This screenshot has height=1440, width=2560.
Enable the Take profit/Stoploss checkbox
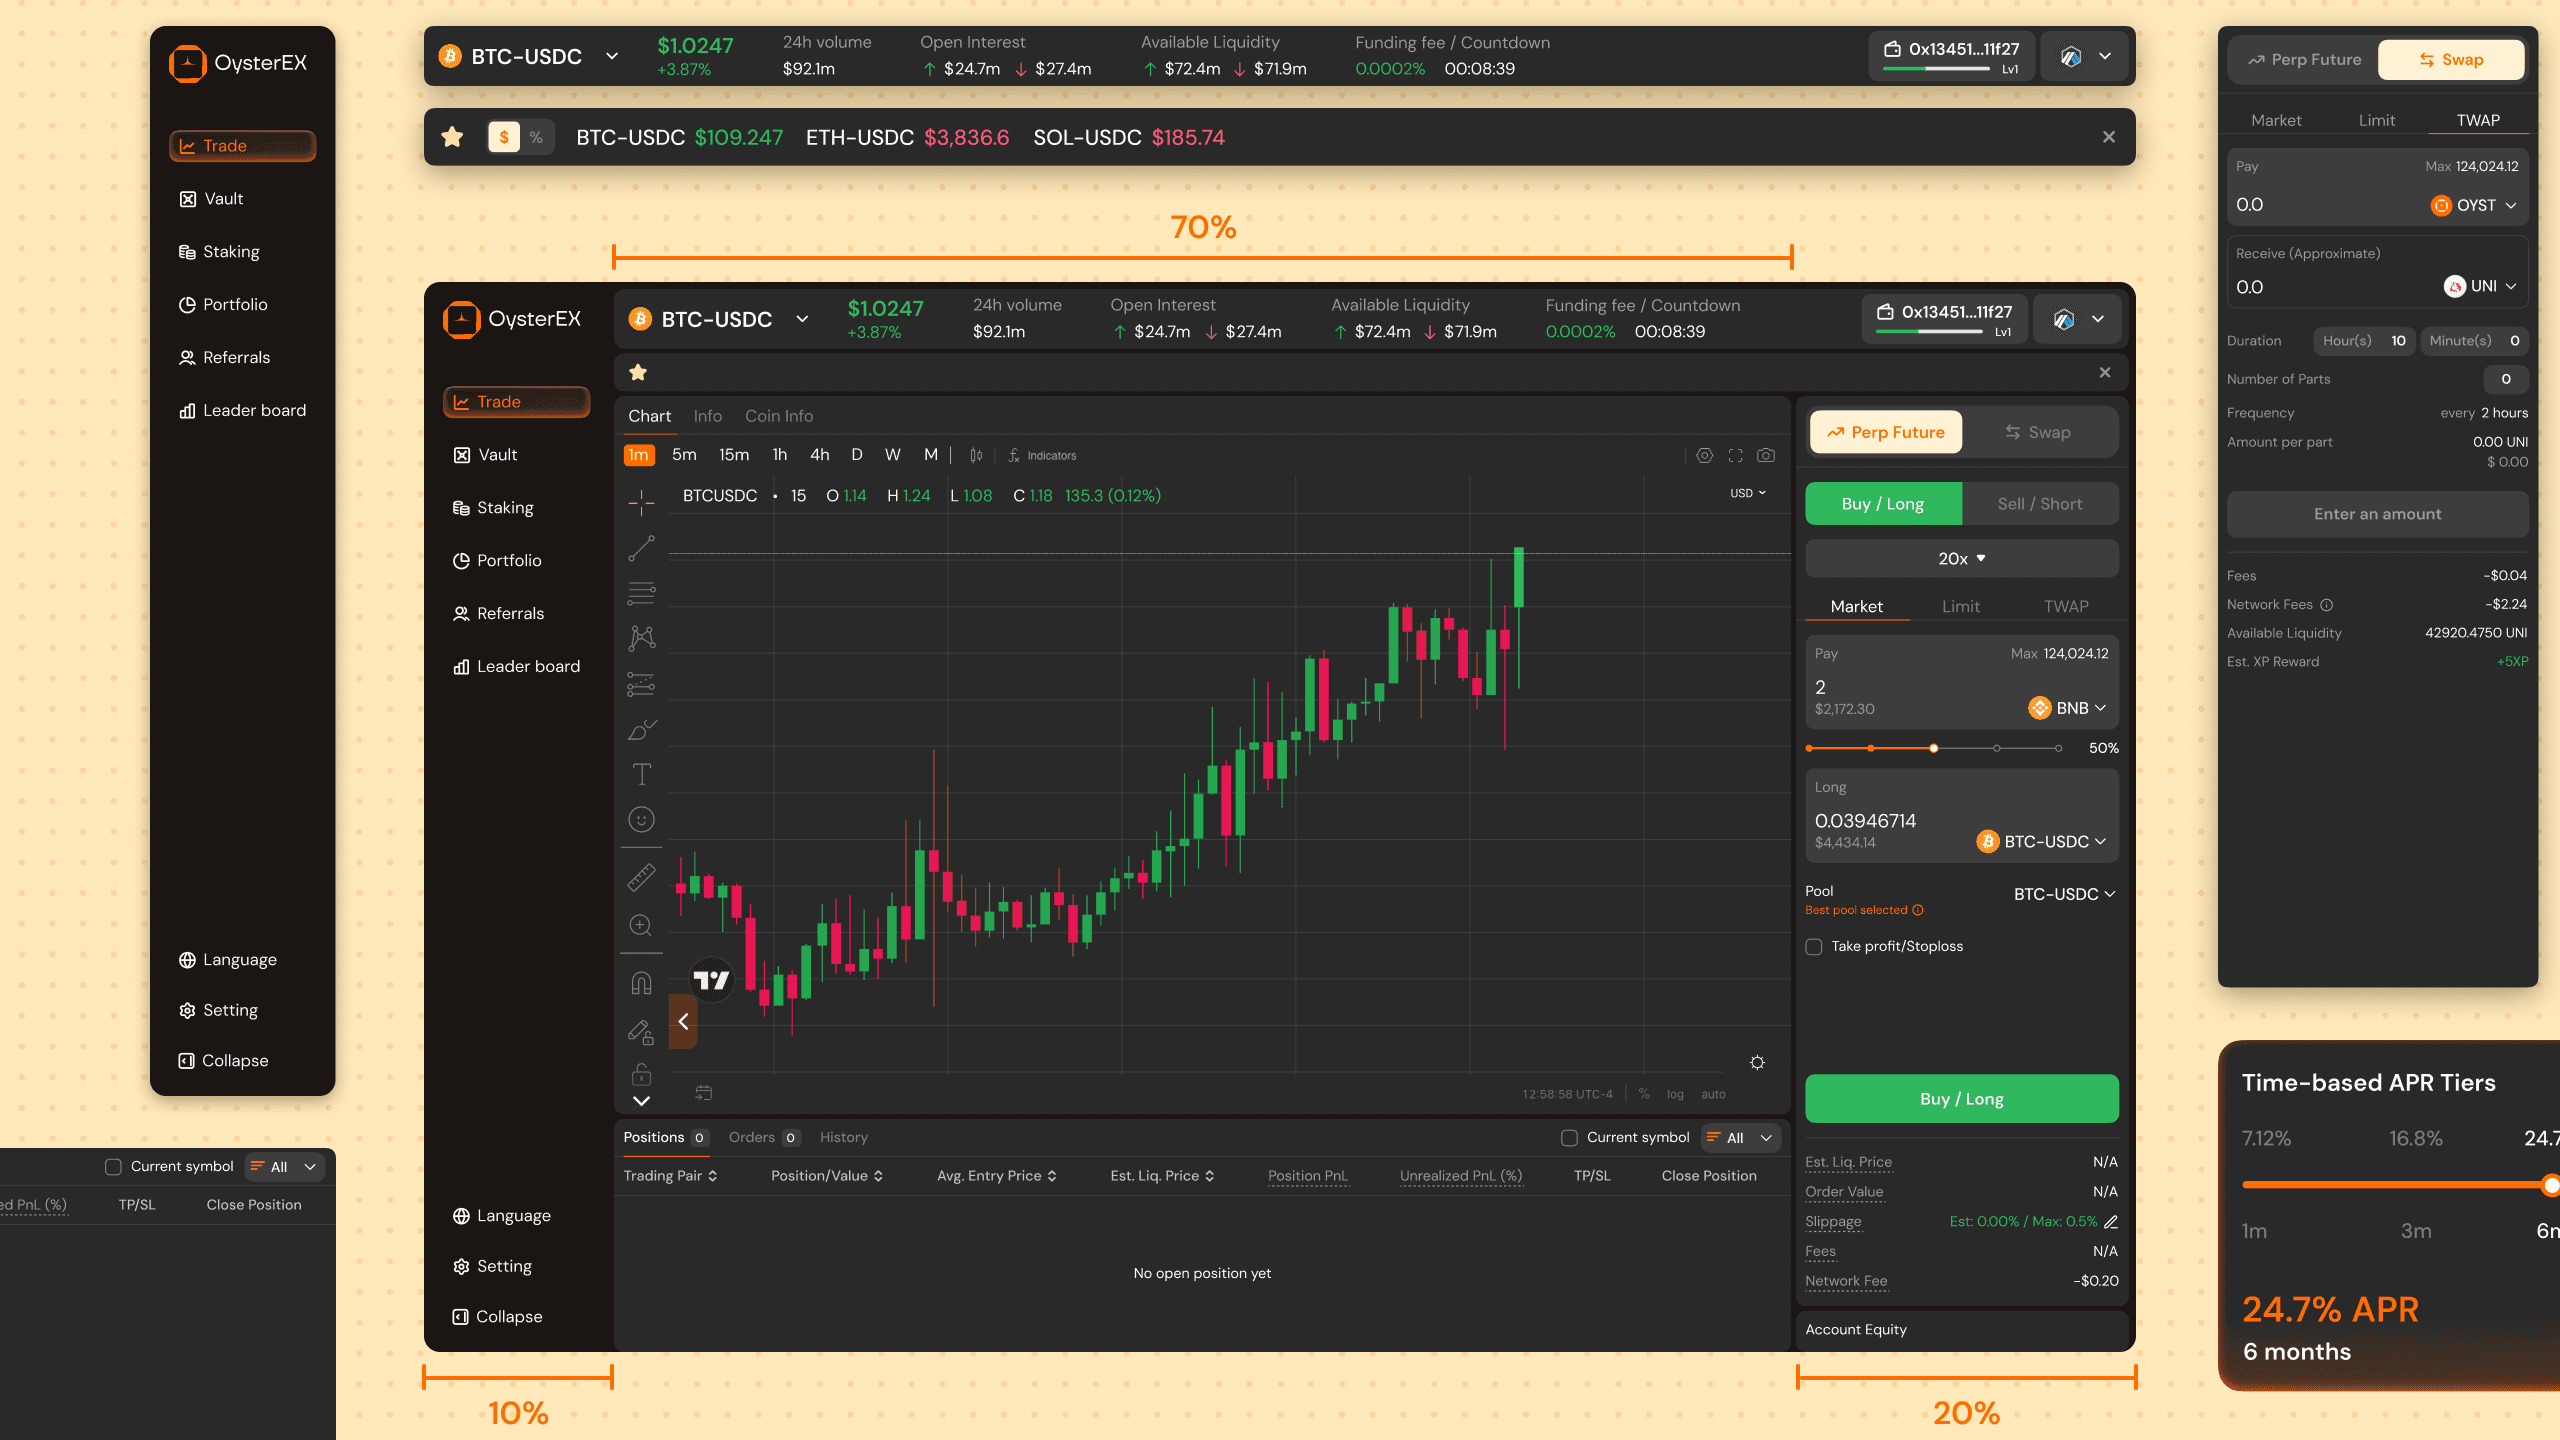tap(1814, 947)
